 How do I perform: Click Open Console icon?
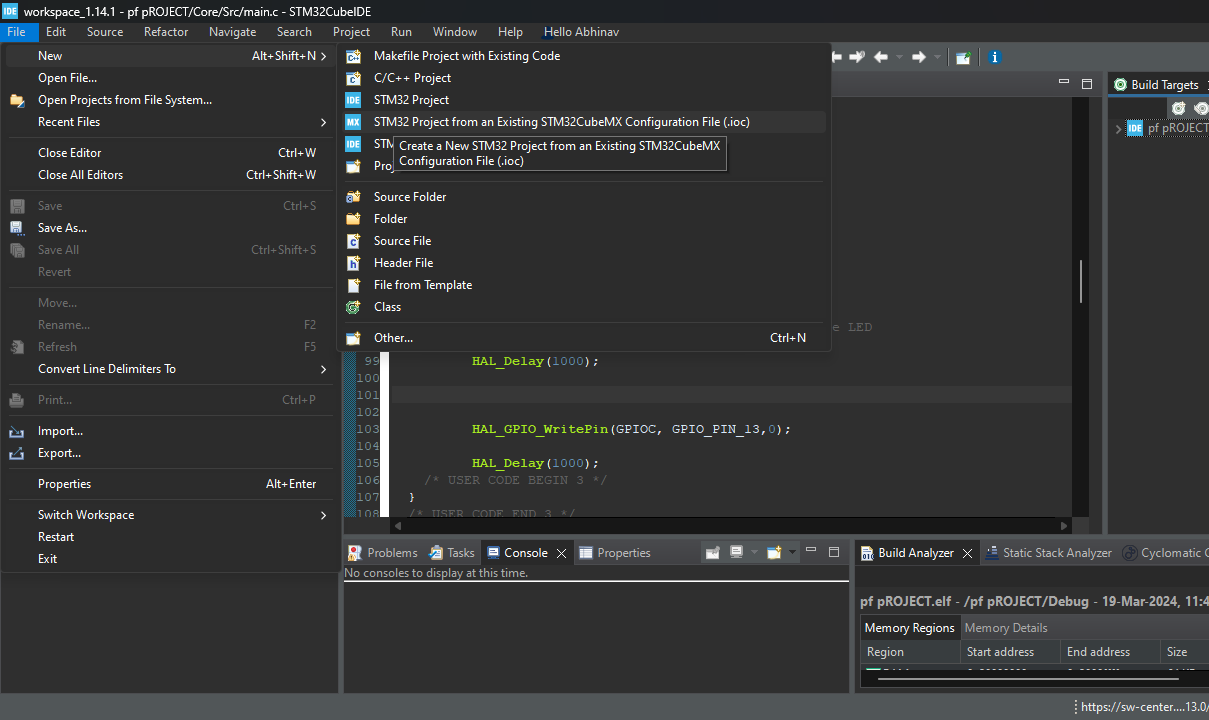774,552
